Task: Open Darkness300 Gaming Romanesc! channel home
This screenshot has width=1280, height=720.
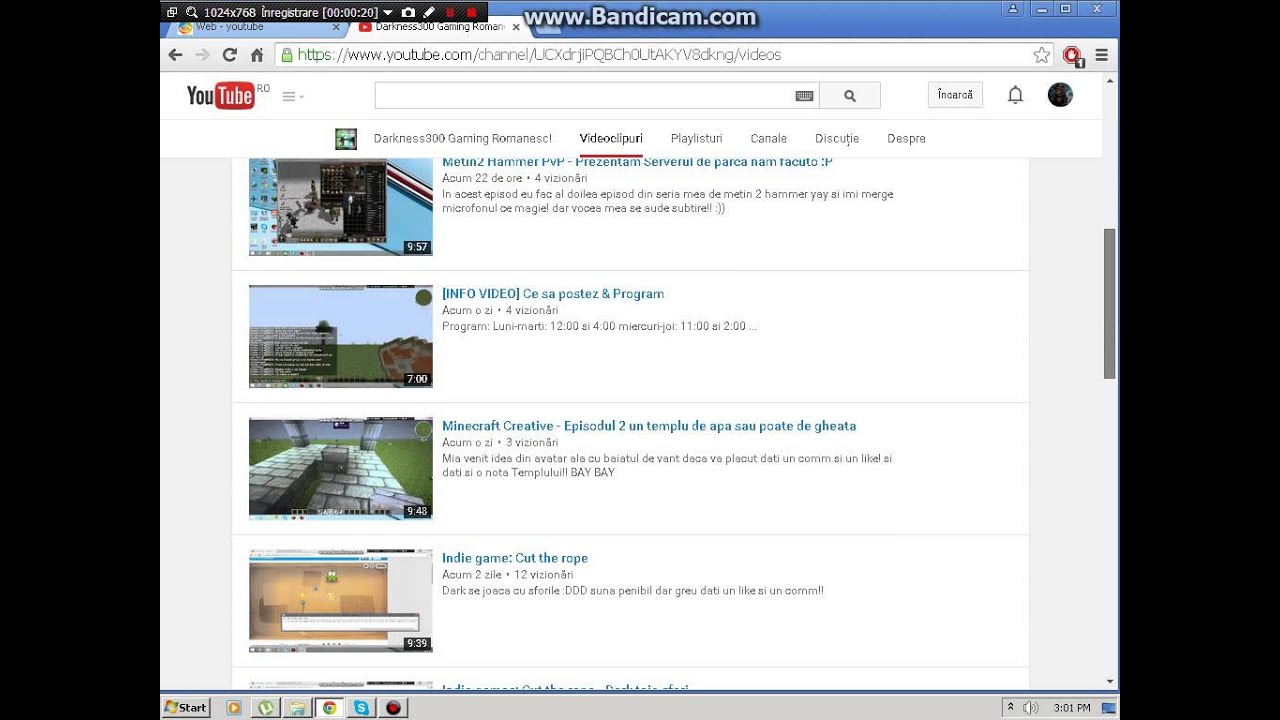Action: pos(462,139)
